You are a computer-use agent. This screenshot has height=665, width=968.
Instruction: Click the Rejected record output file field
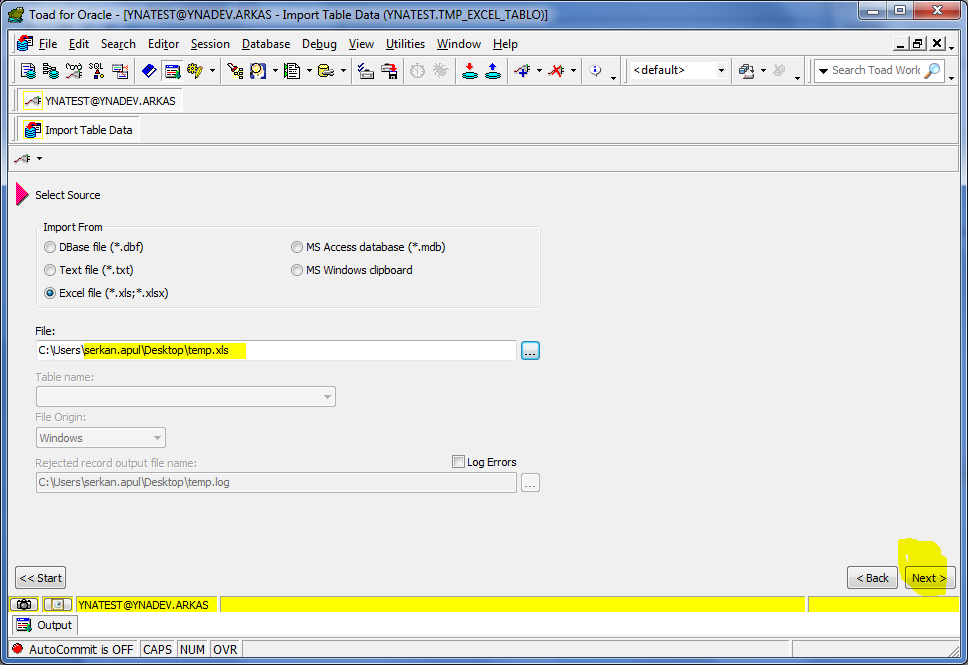276,482
